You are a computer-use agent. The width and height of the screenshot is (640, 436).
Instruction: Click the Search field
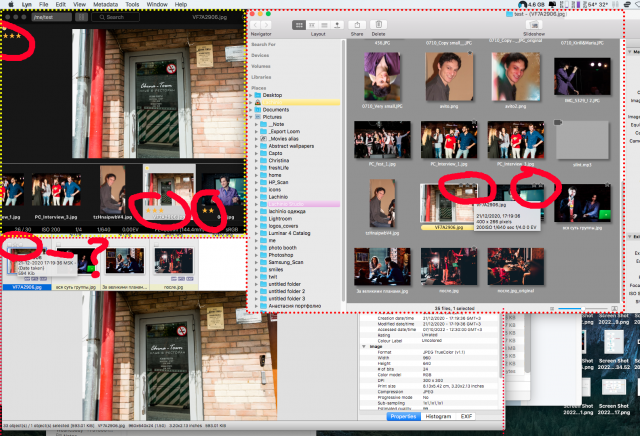click(x=114, y=17)
